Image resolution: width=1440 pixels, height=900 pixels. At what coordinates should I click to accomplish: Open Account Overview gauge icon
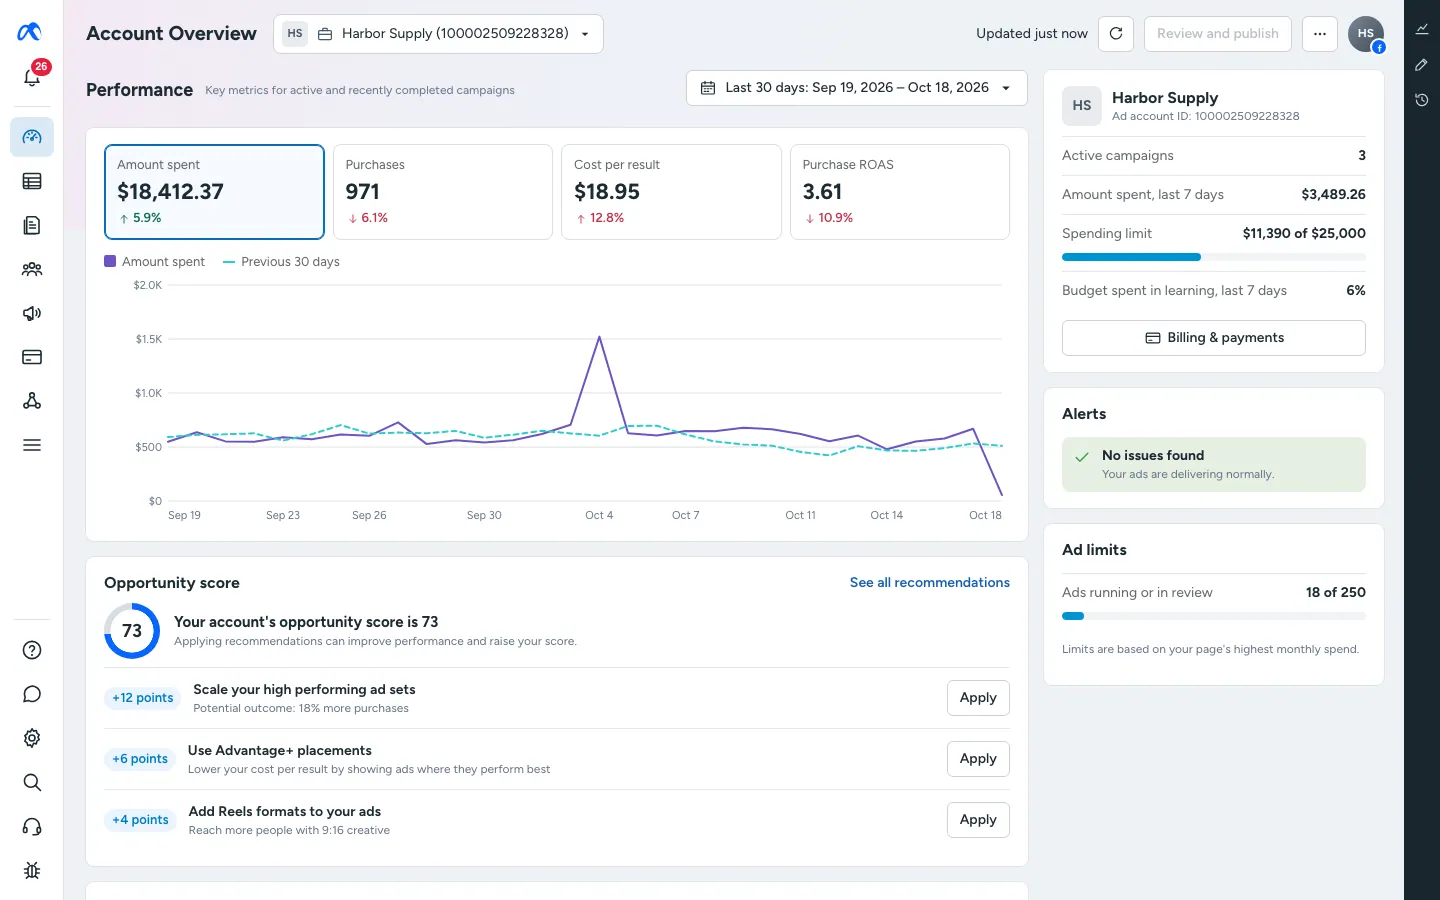pos(32,137)
